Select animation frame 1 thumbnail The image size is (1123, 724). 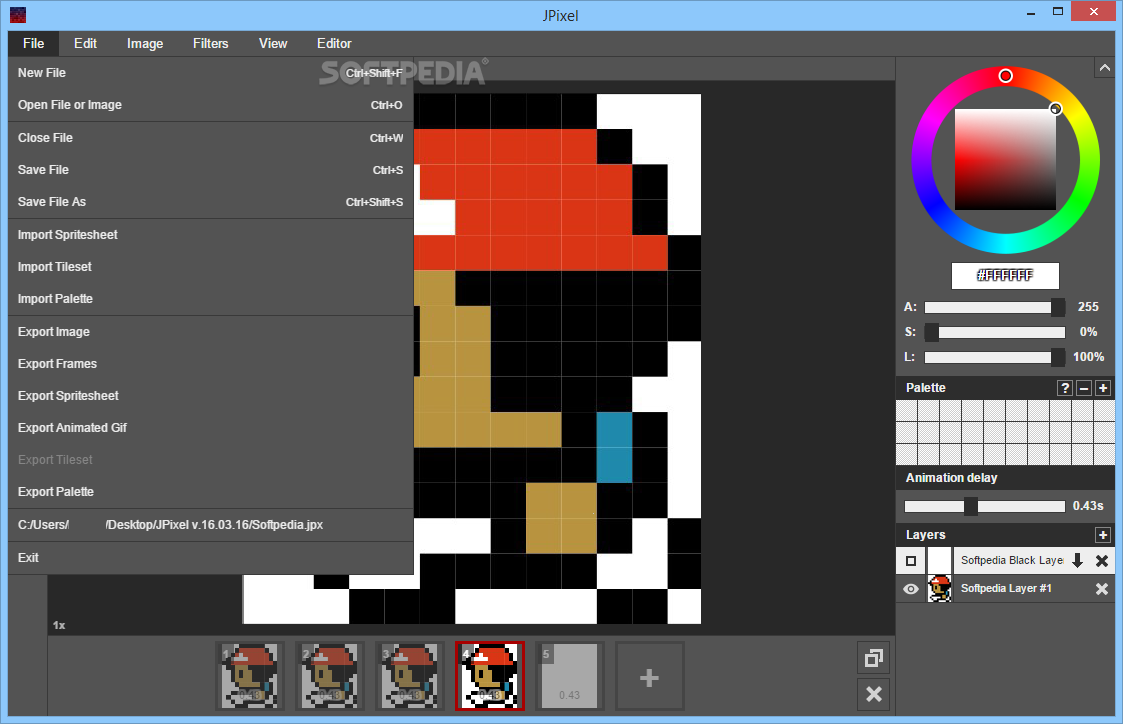tap(249, 676)
